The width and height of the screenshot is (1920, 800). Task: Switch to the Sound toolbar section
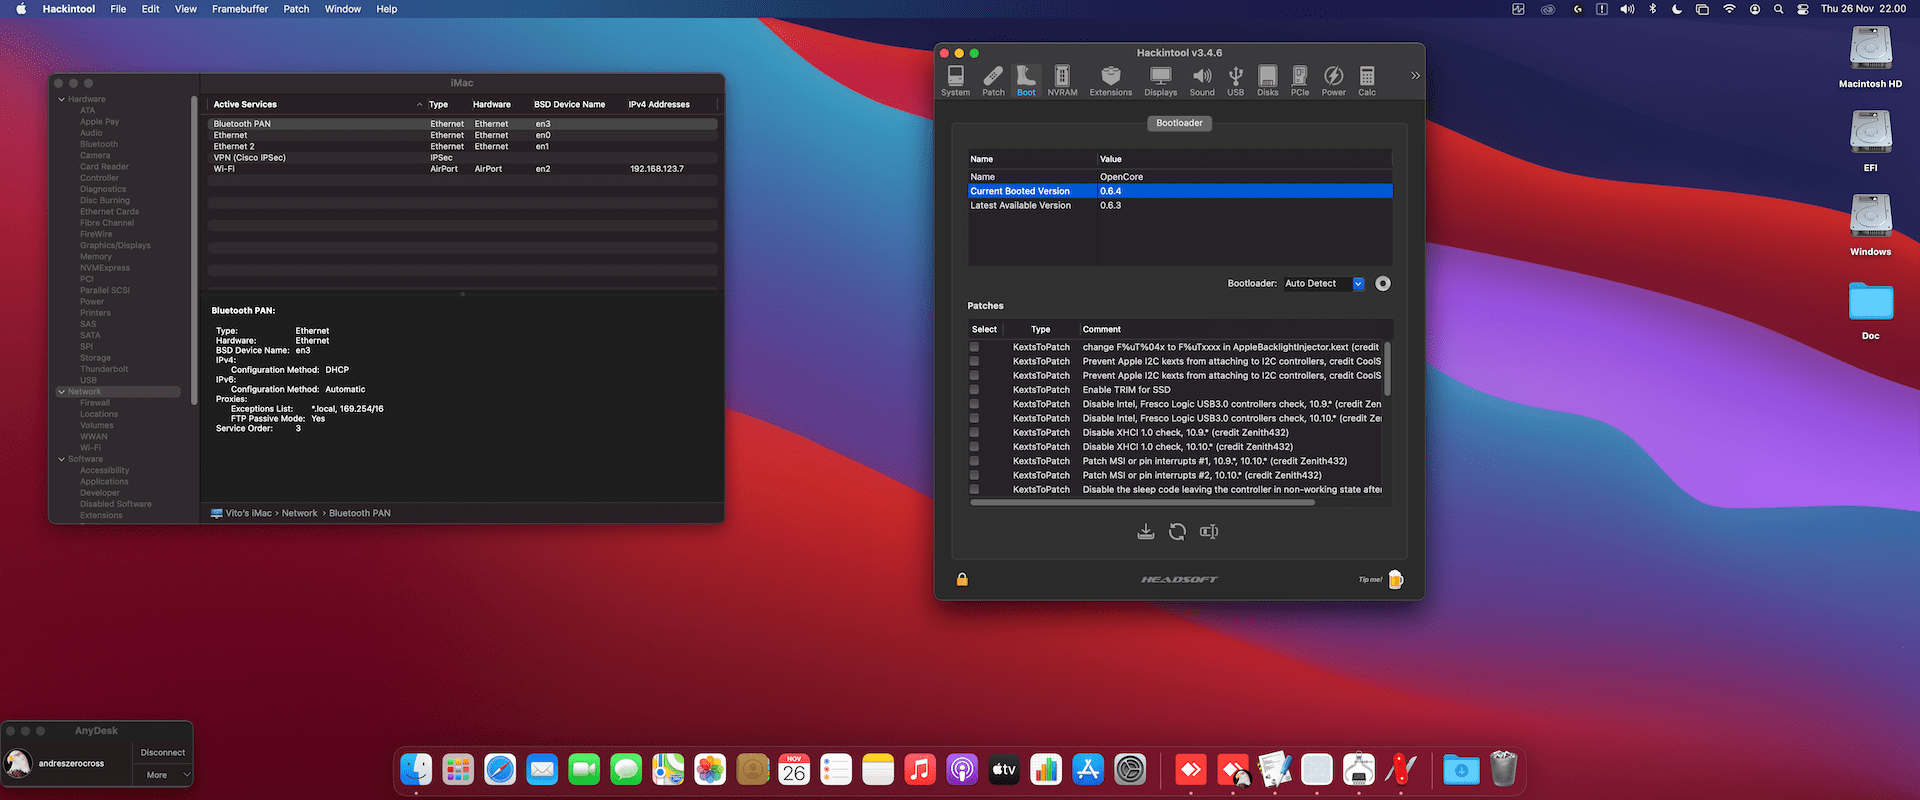pyautogui.click(x=1202, y=81)
